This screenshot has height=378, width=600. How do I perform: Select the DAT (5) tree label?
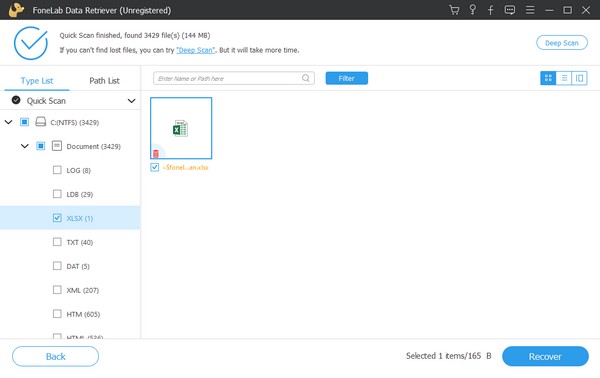tap(78, 266)
